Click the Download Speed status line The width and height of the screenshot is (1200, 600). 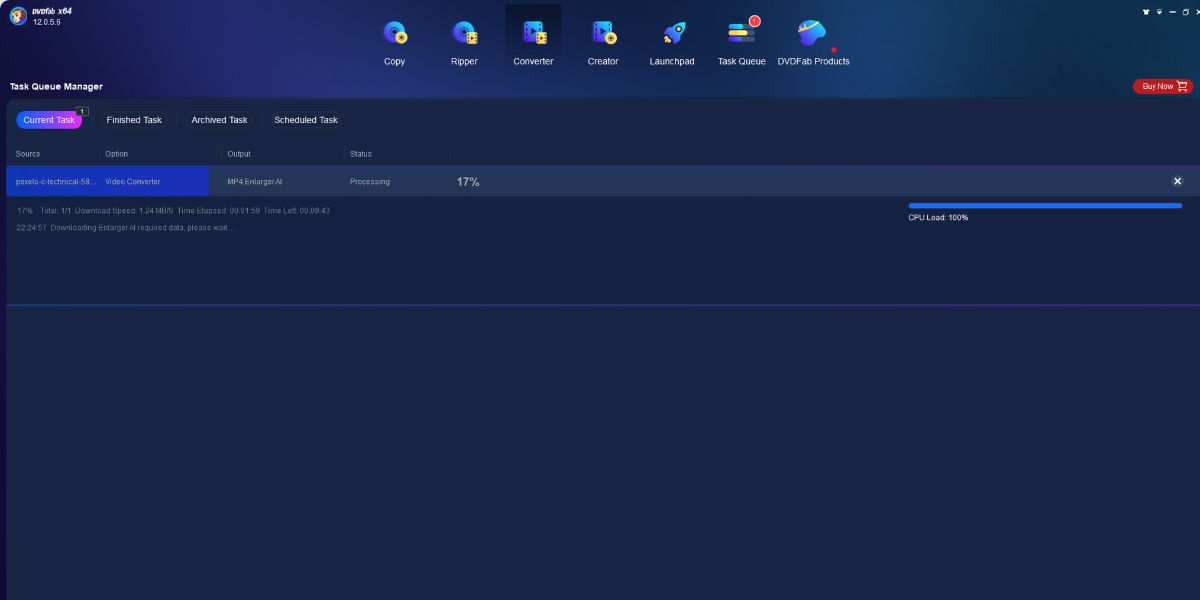point(173,211)
